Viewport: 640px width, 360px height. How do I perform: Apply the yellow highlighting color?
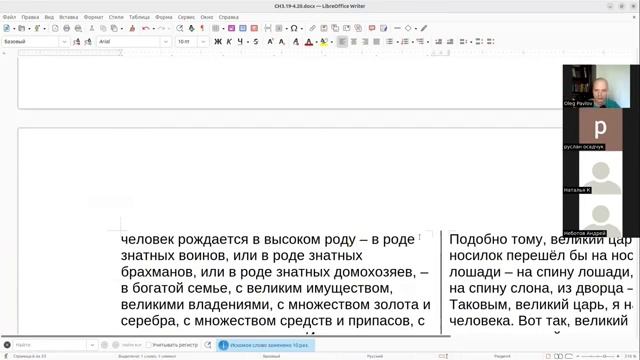[324, 42]
